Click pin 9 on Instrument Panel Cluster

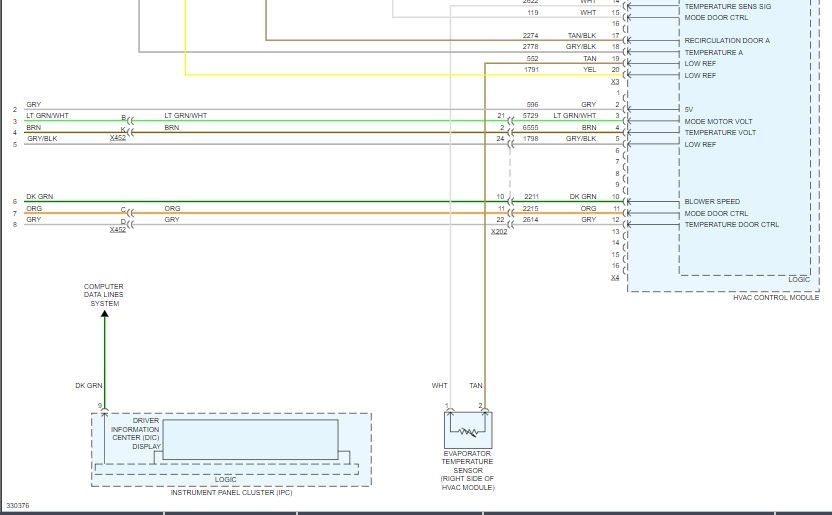click(100, 405)
